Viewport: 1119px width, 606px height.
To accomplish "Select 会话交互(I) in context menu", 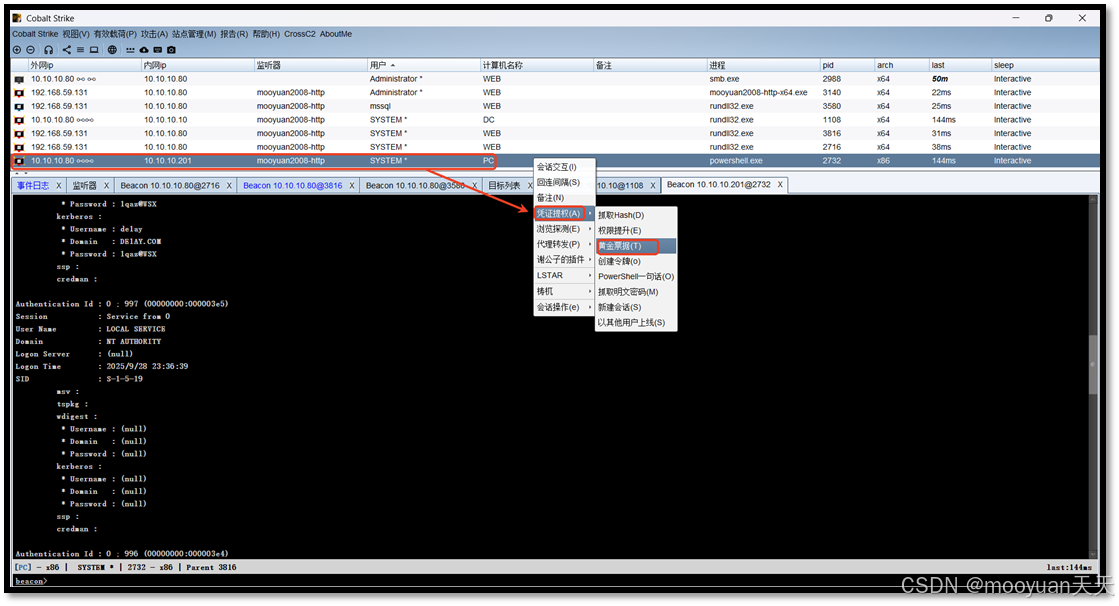I will [564, 167].
